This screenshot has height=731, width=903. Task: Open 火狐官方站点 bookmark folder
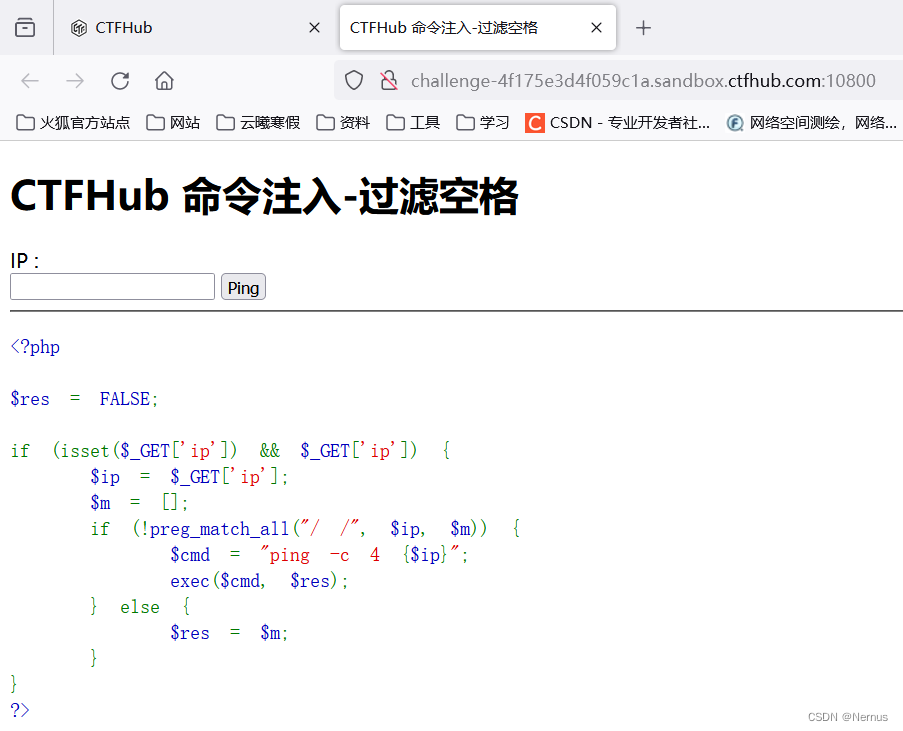pos(73,123)
